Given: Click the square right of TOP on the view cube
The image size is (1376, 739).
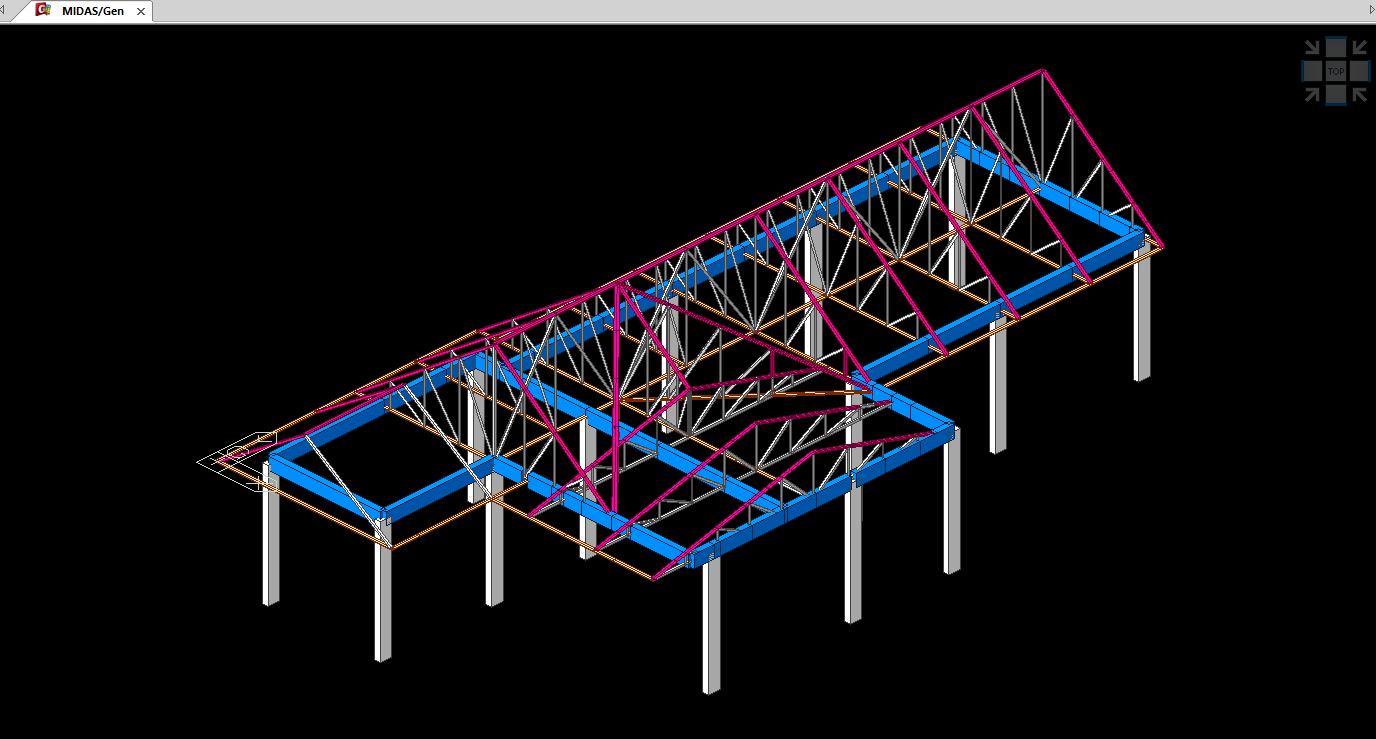Looking at the screenshot, I should pyautogui.click(x=1360, y=71).
